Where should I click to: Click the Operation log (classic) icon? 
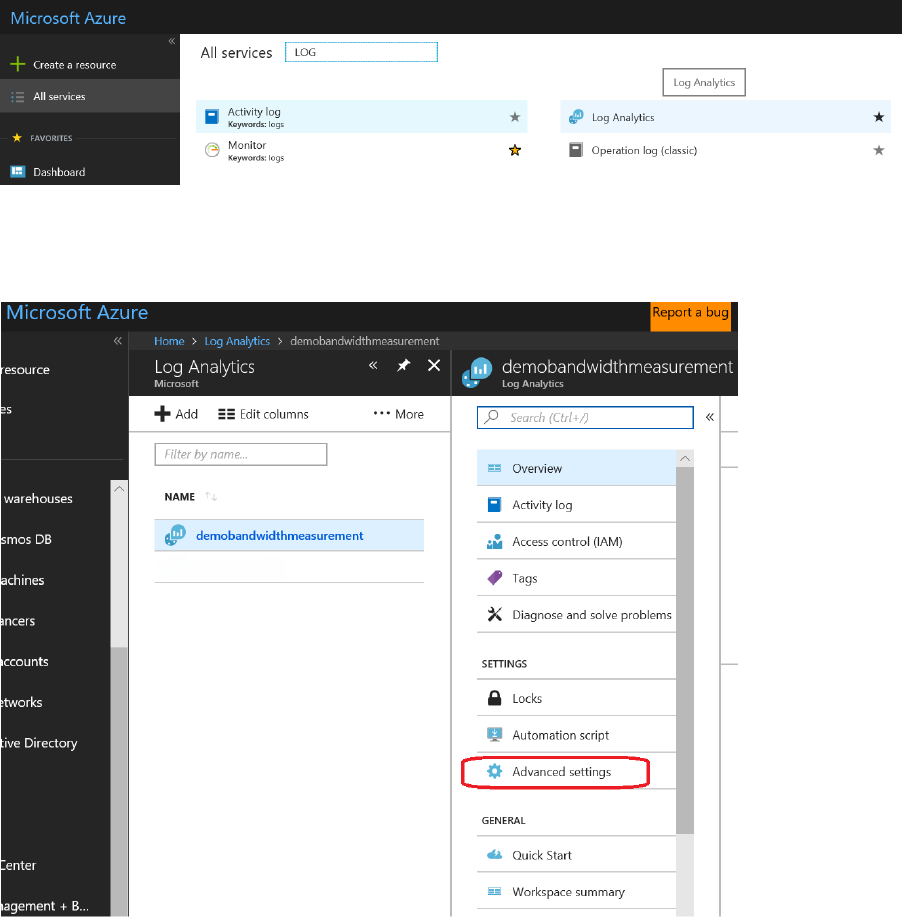[x=576, y=150]
